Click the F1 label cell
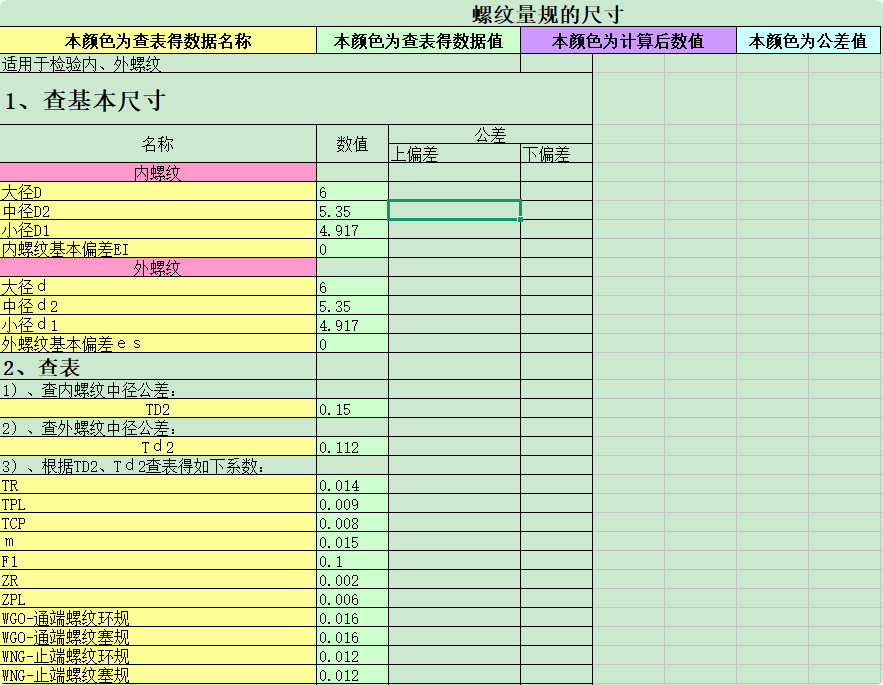Screen dimensions: 883x685 158,561
